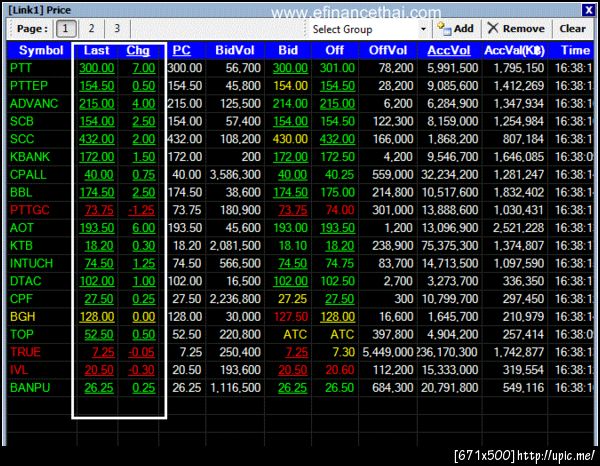Select the KBANK symbol
Viewport: 600px width, 466px height.
[x=29, y=157]
